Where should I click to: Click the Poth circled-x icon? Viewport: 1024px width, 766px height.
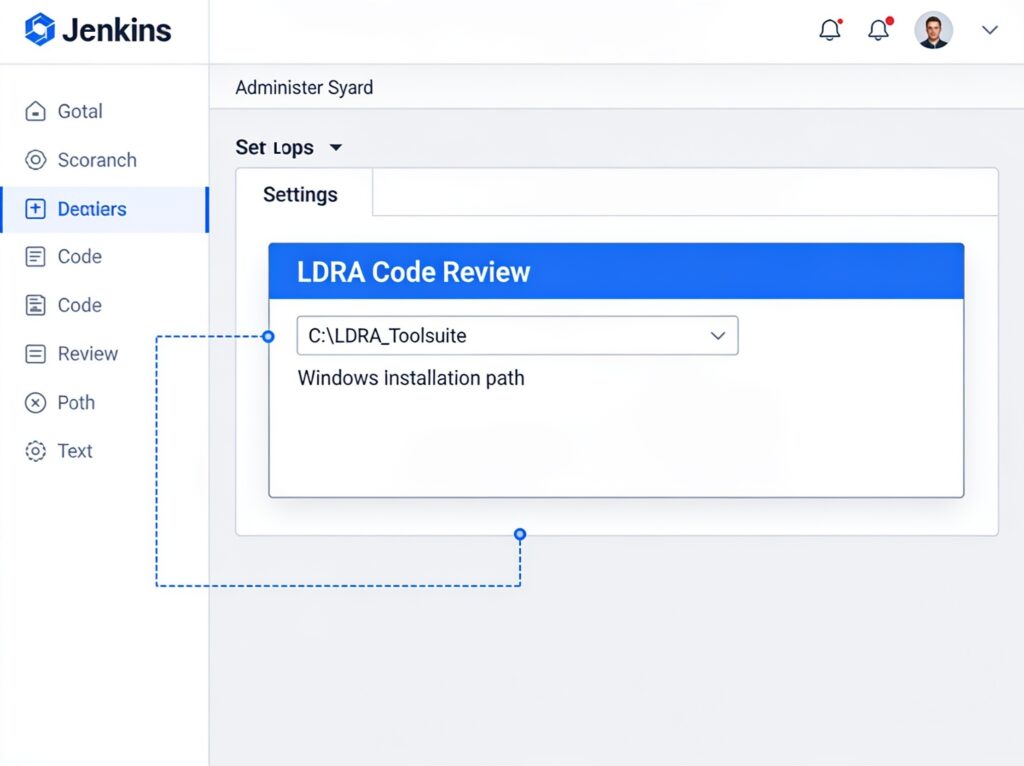click(35, 403)
